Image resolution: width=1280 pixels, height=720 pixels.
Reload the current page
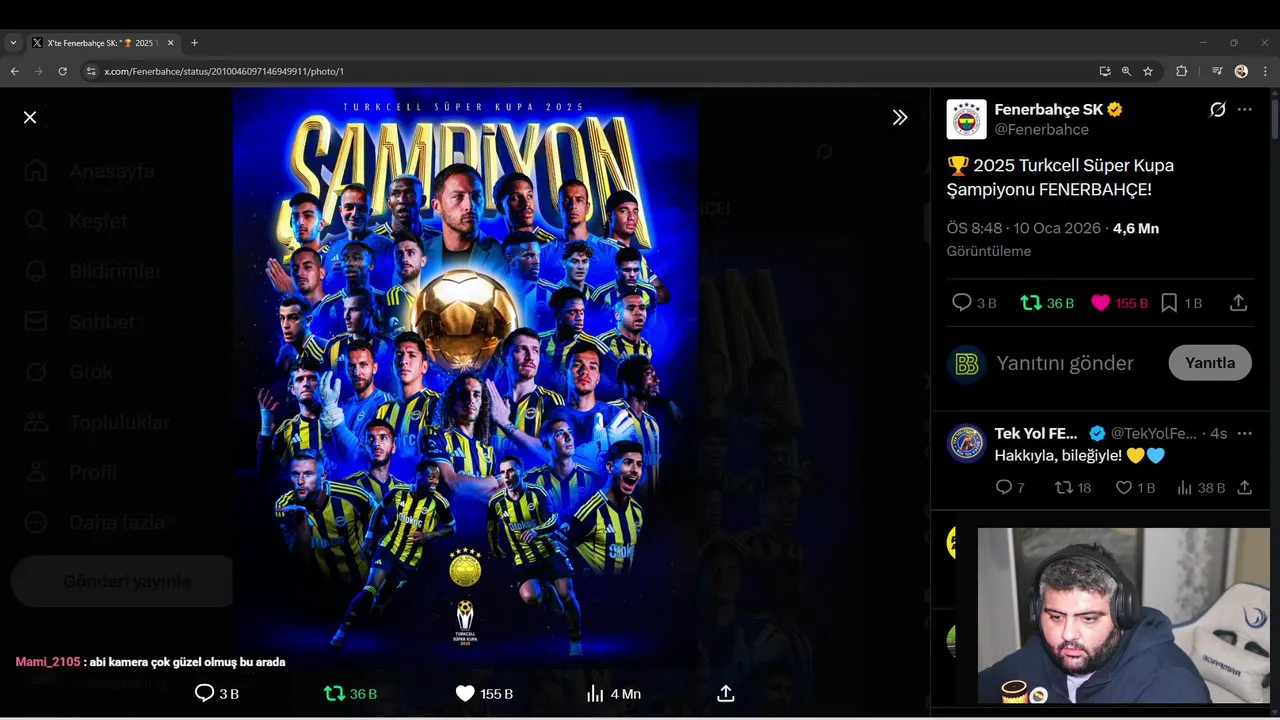click(x=62, y=71)
